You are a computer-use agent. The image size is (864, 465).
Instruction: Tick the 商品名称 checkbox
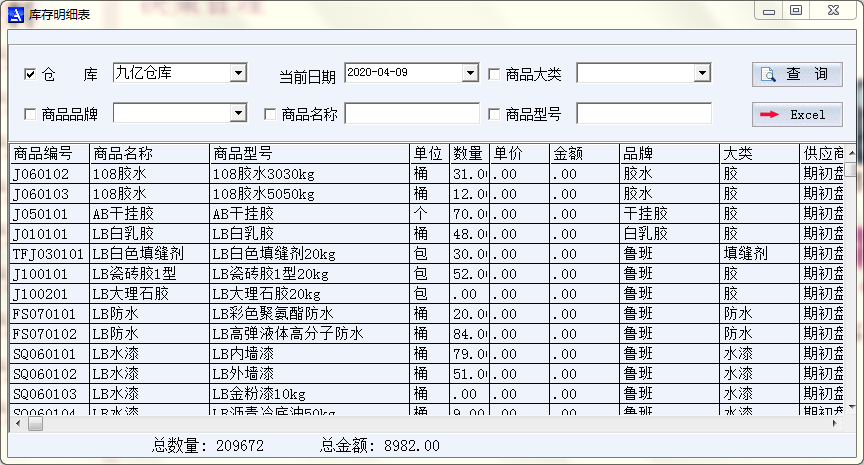[x=270, y=114]
